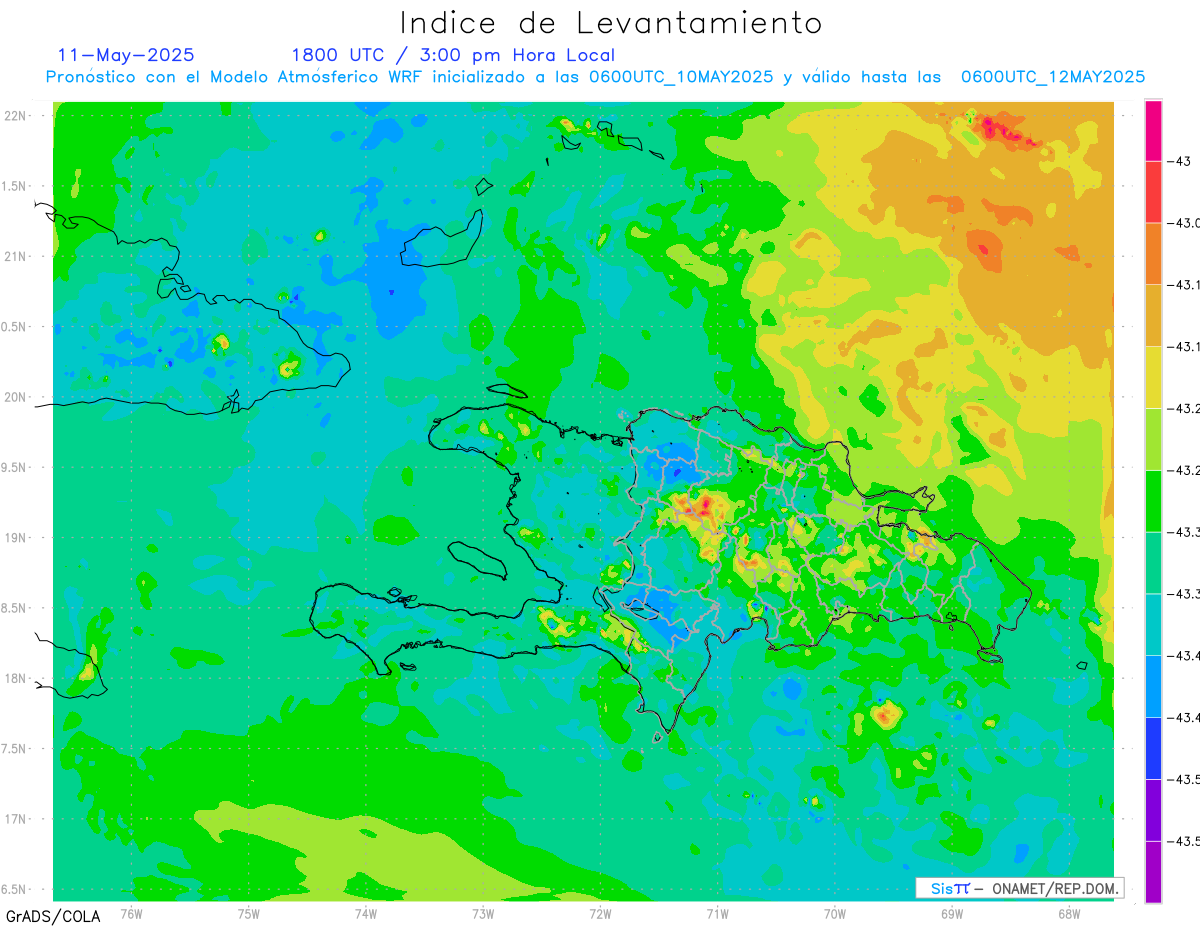This screenshot has height=927, width=1200.
Task: Click the title 'Indice de Levantamiento'
Action: [x=611, y=22]
